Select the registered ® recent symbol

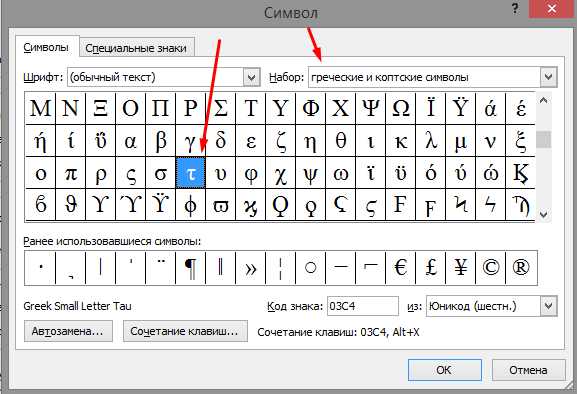521,268
